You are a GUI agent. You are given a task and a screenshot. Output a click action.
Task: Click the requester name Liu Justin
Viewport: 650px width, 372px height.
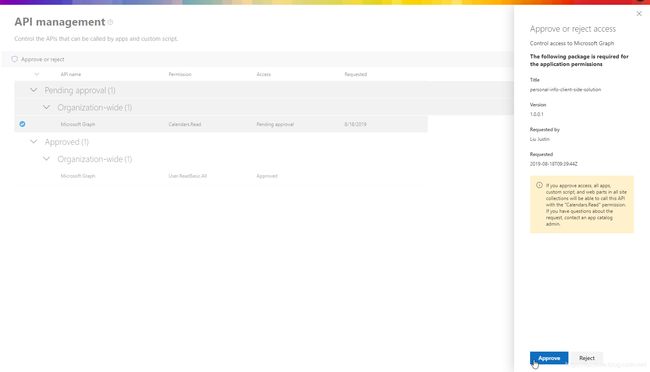point(540,139)
